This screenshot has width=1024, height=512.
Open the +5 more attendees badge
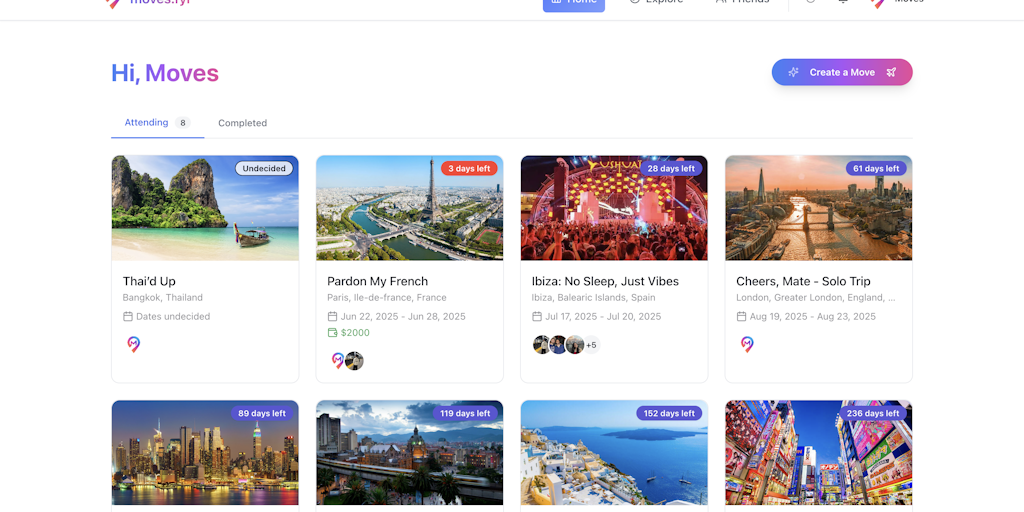coord(591,345)
